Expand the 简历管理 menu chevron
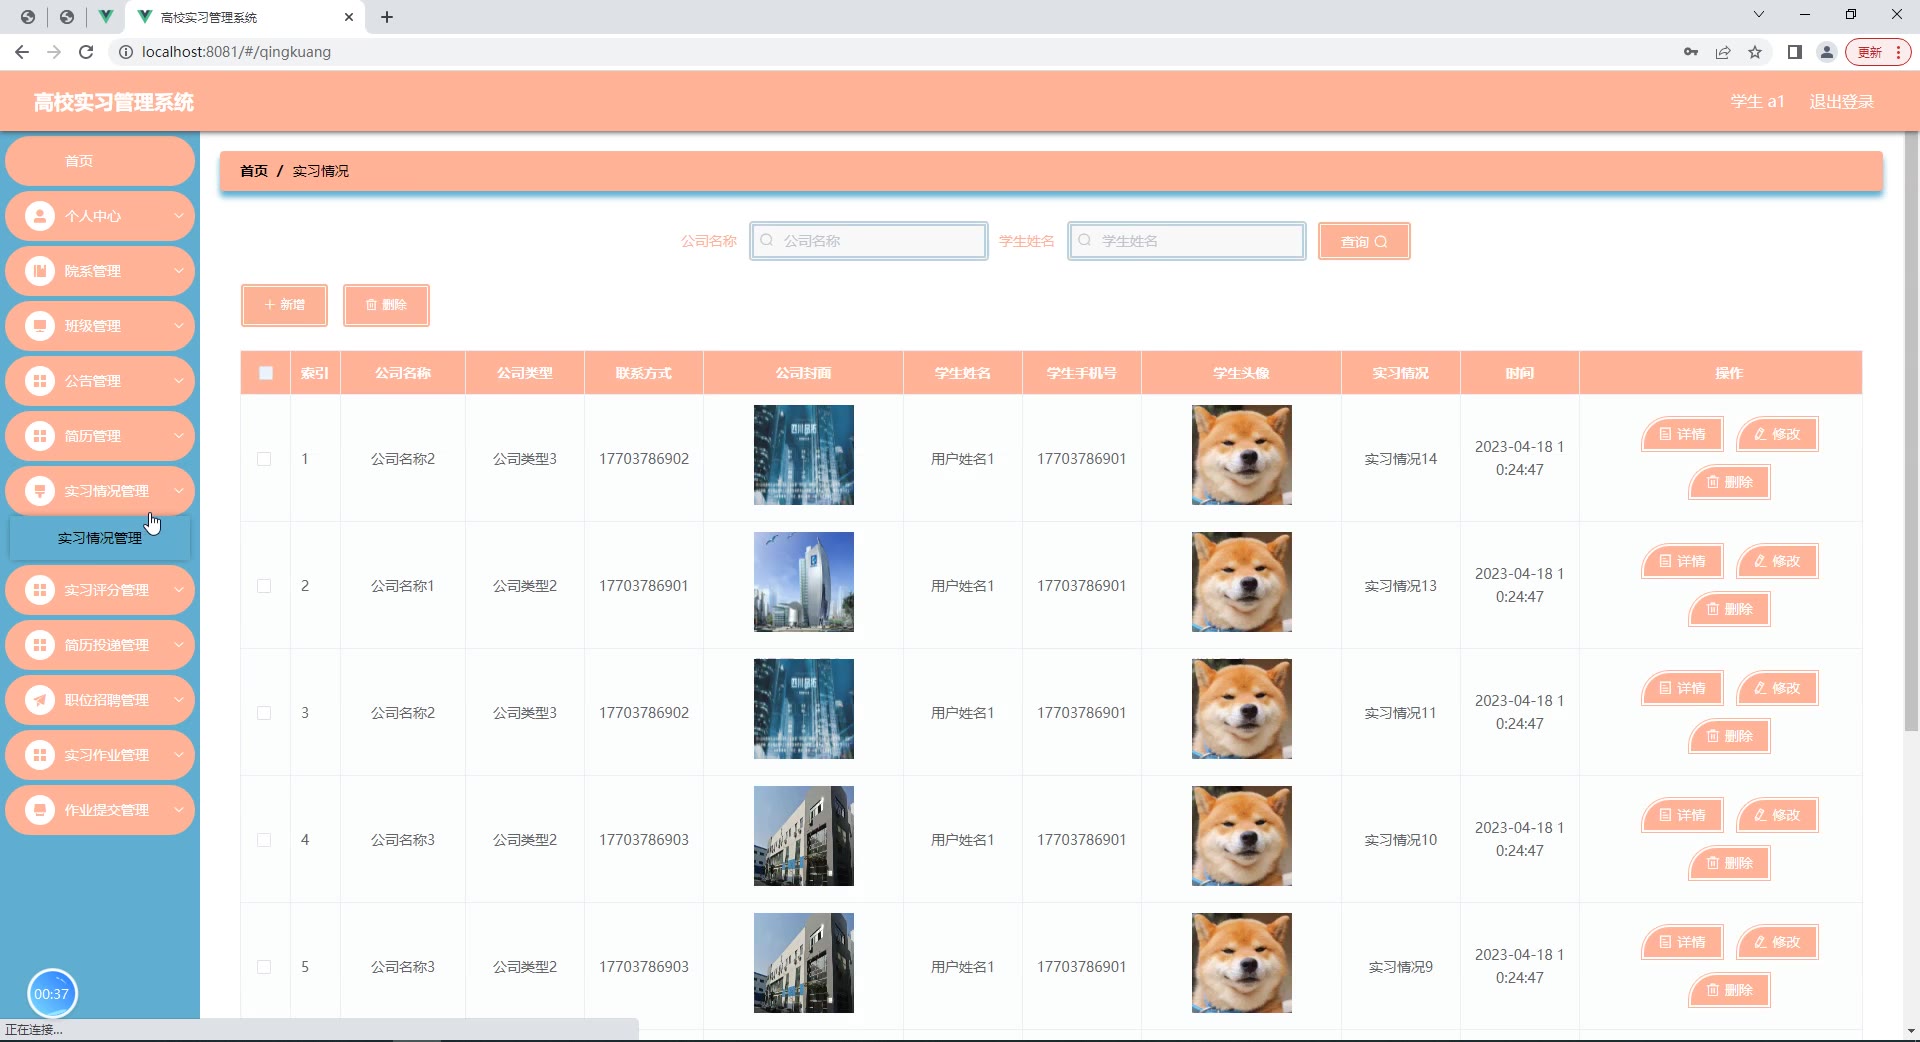The height and width of the screenshot is (1042, 1920). [x=179, y=436]
